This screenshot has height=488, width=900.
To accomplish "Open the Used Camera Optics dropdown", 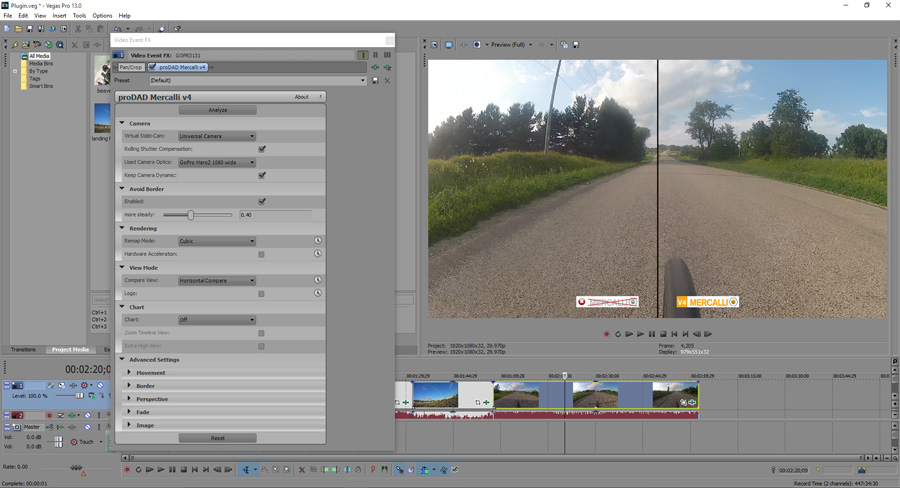I will coord(217,162).
